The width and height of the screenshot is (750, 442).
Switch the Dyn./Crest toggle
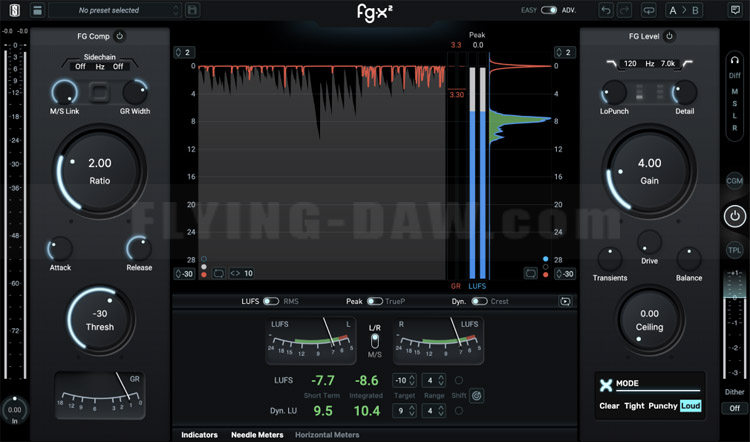point(479,301)
